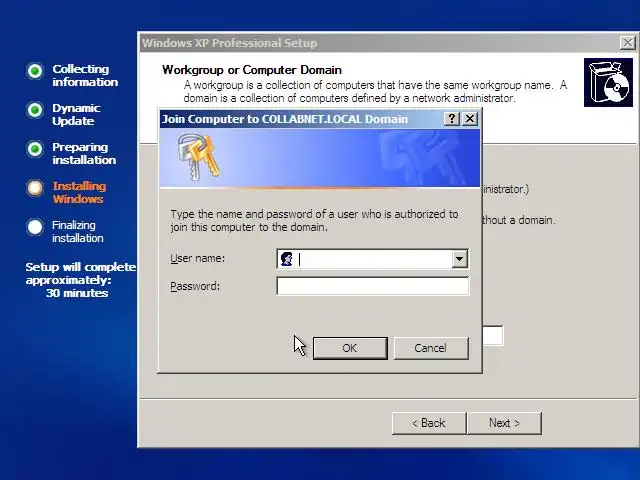Click the Preparing installation step indicator
Screen dimensions: 640x480
click(35, 149)
